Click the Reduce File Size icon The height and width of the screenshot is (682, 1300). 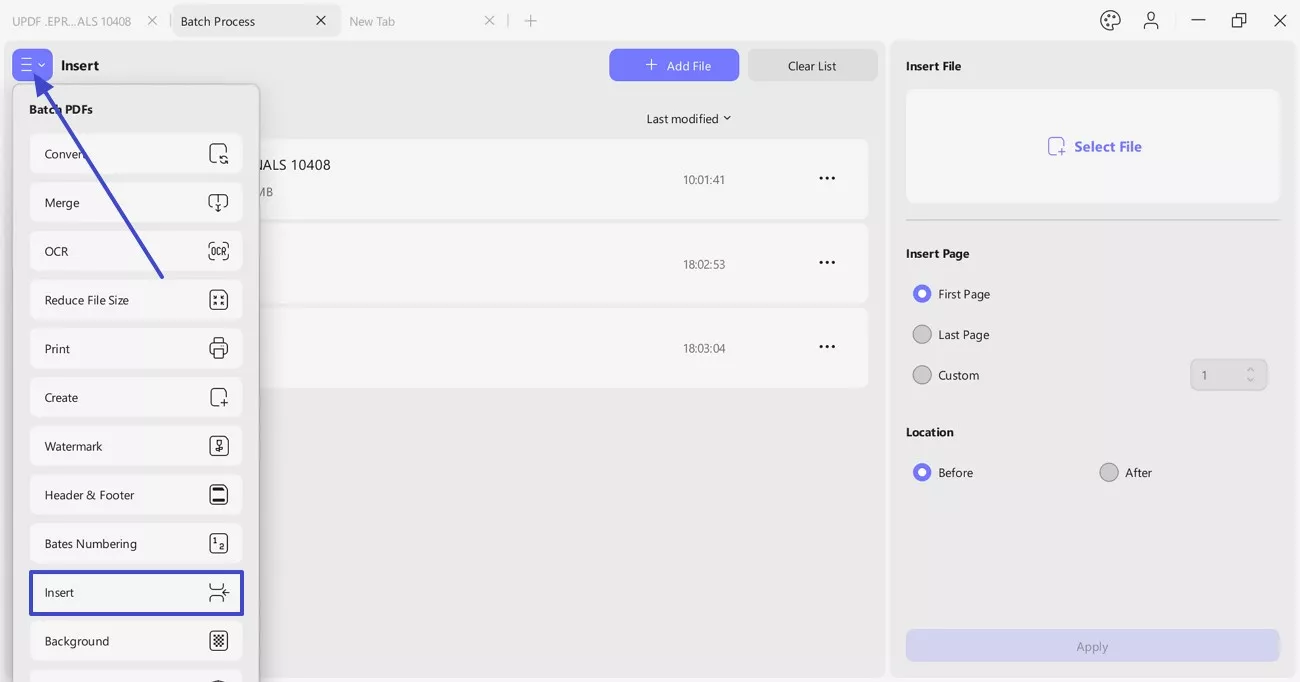pos(218,300)
